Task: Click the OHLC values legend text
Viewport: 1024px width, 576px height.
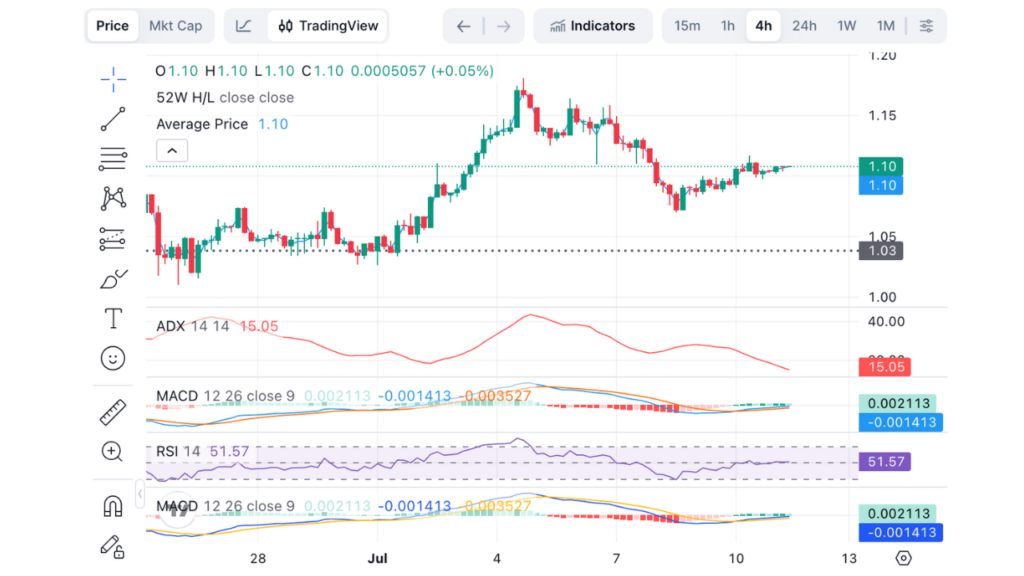Action: [325, 71]
